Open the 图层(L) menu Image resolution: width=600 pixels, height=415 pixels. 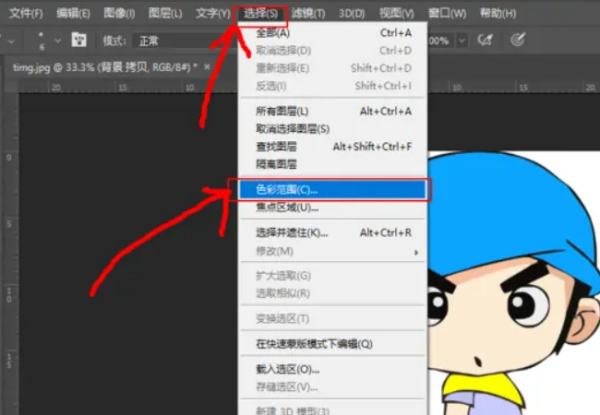click(165, 13)
